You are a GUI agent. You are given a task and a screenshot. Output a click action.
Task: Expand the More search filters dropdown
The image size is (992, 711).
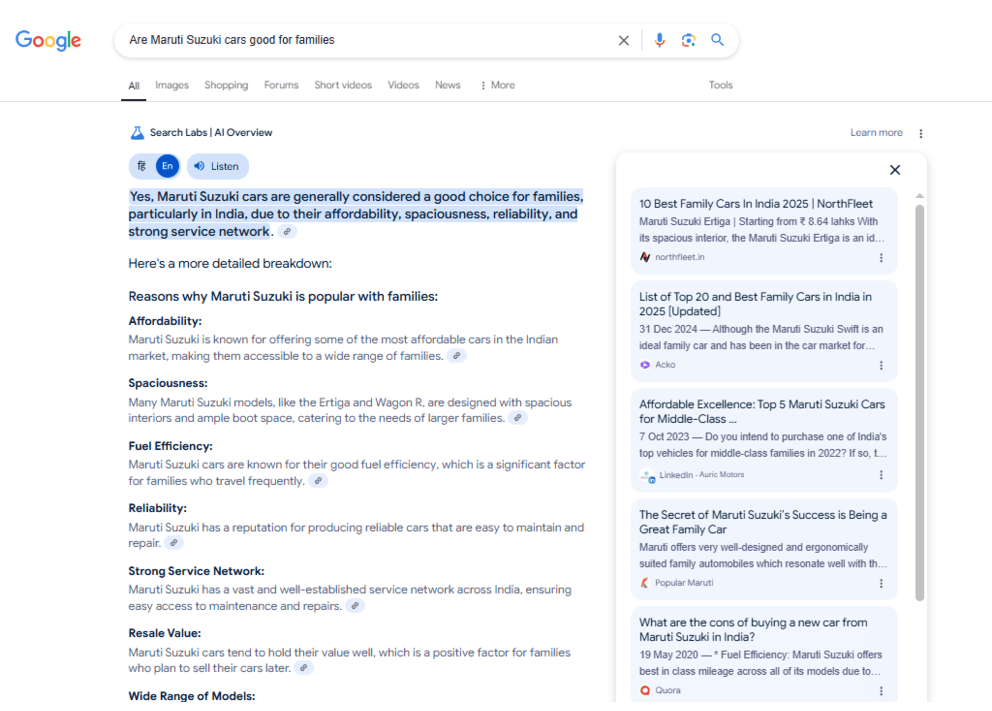497,85
